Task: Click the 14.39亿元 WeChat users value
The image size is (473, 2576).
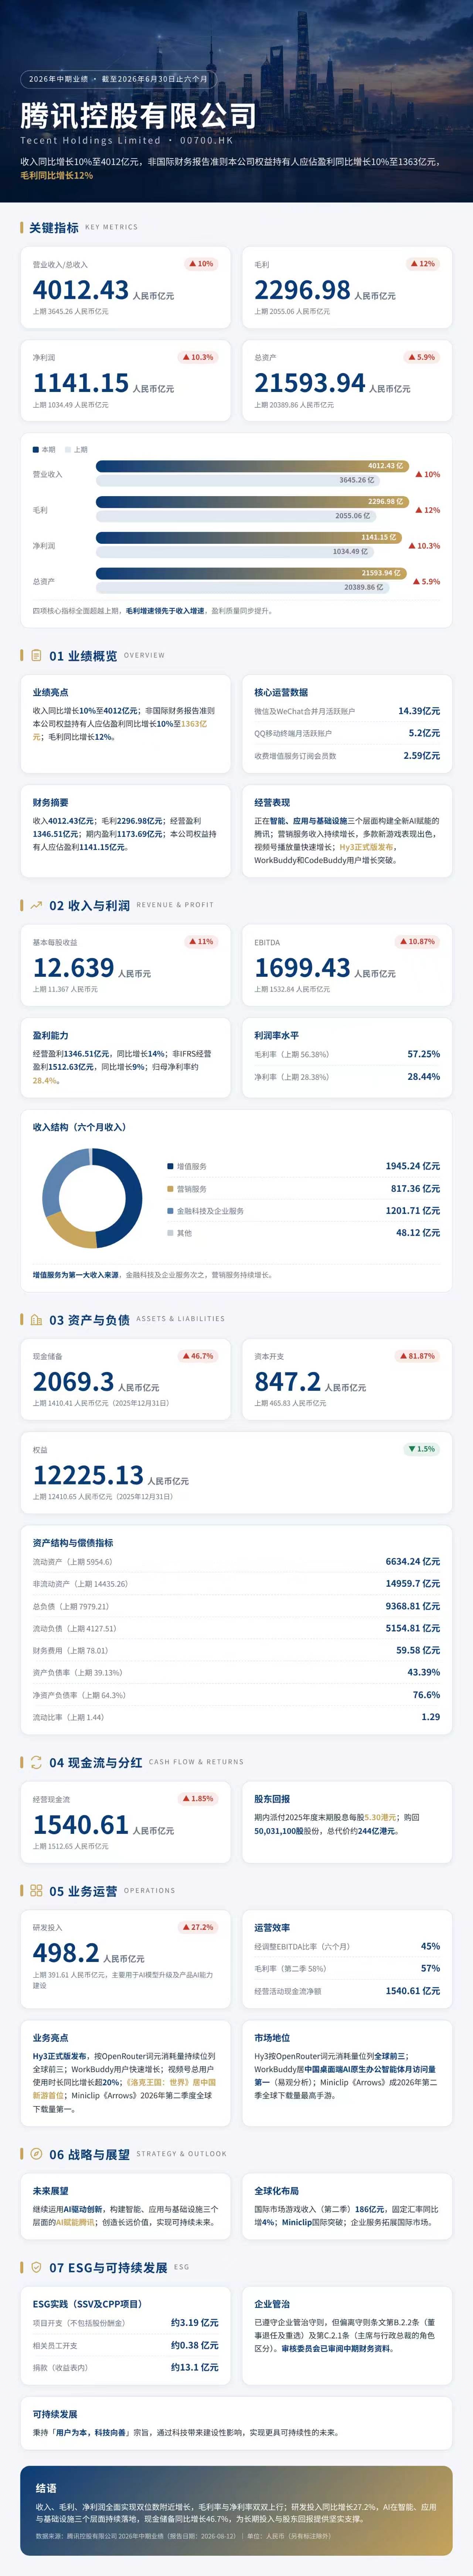Action: click(419, 711)
